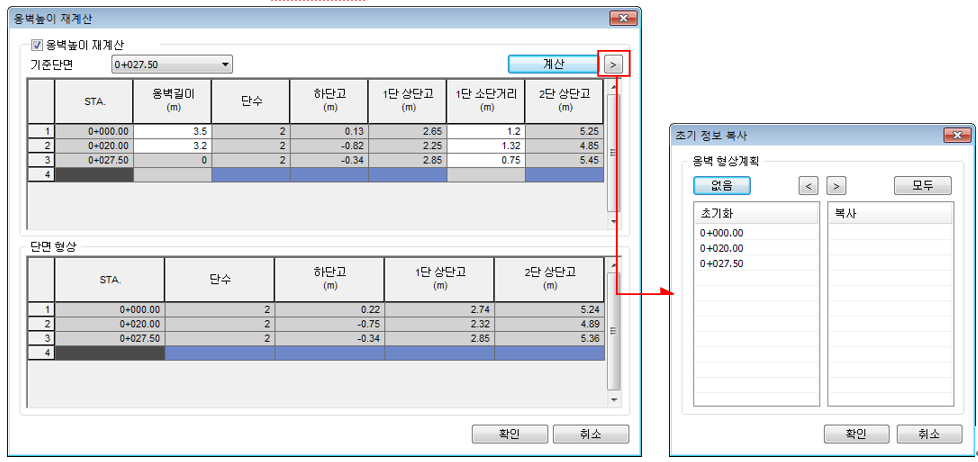The width and height of the screenshot is (978, 462).
Task: Click the 모두 button
Action: 922,186
